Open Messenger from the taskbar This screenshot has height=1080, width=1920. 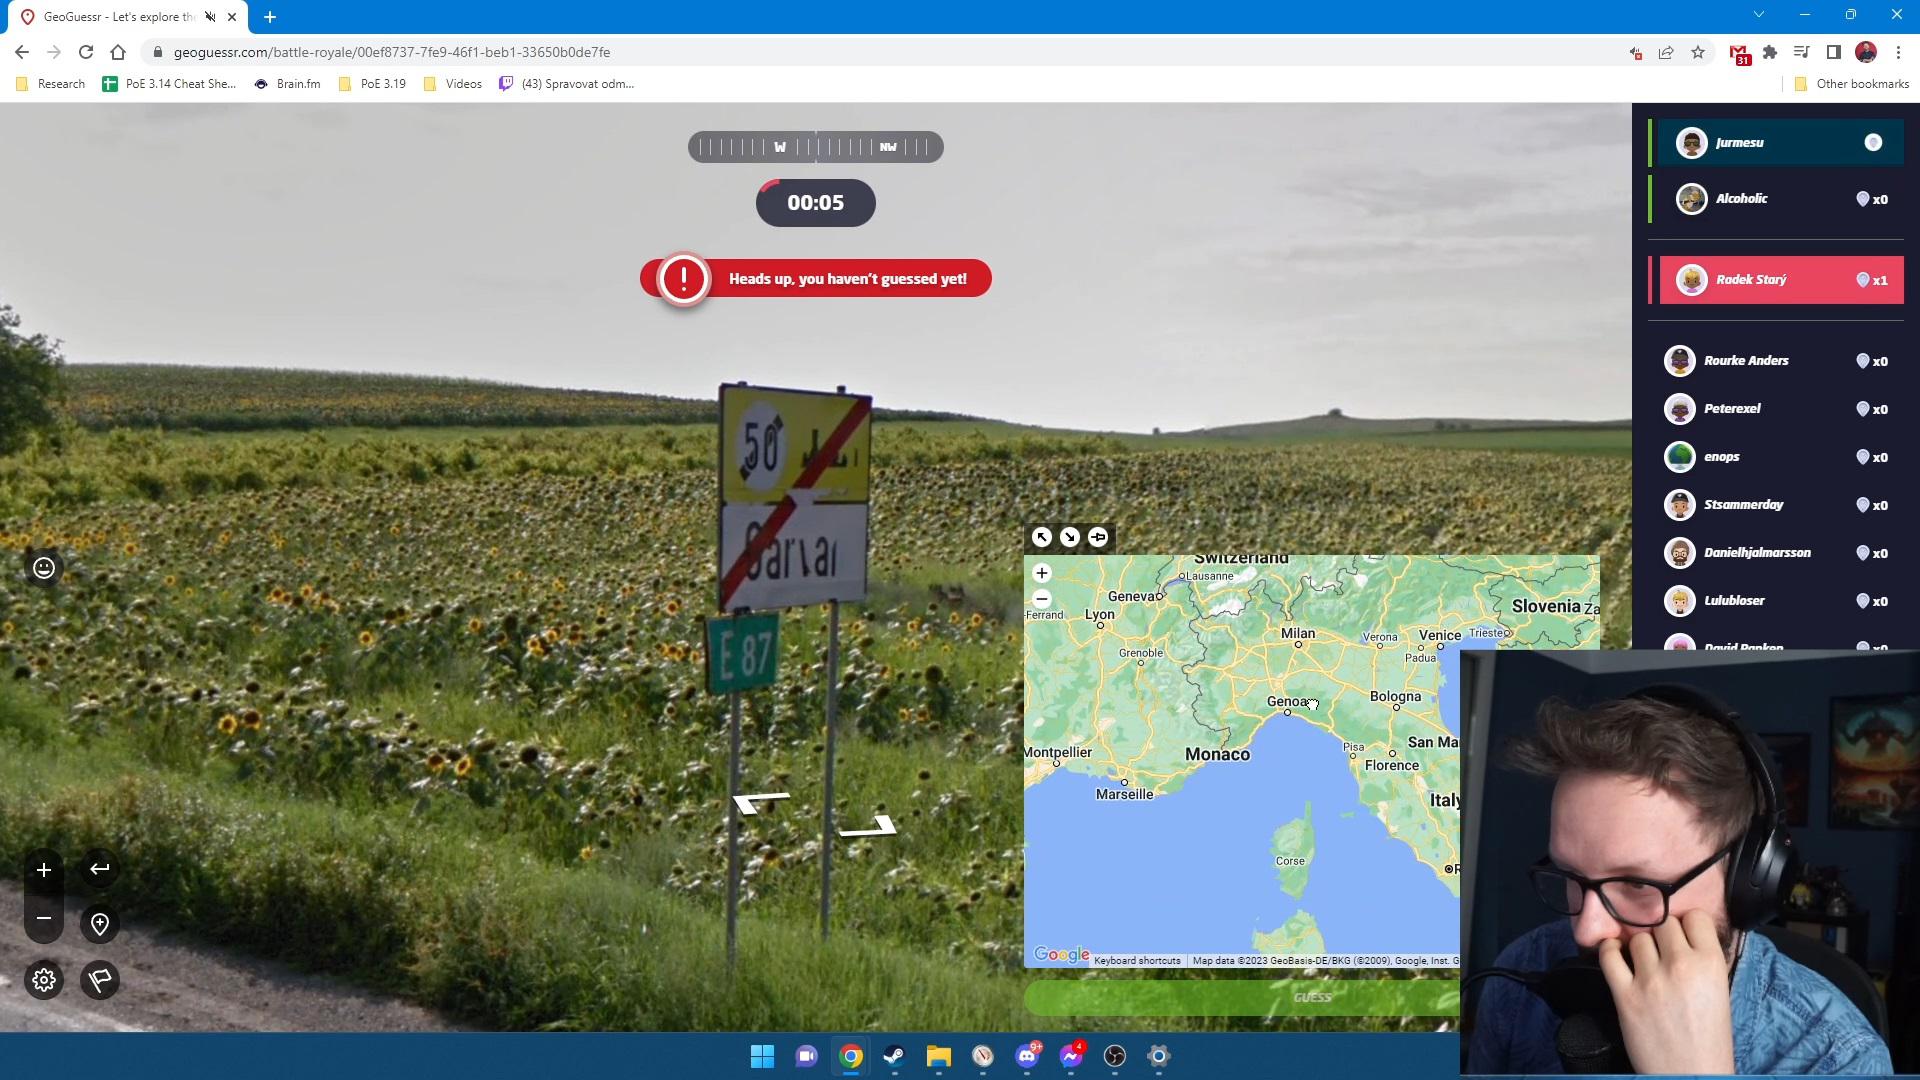pos(1071,1056)
